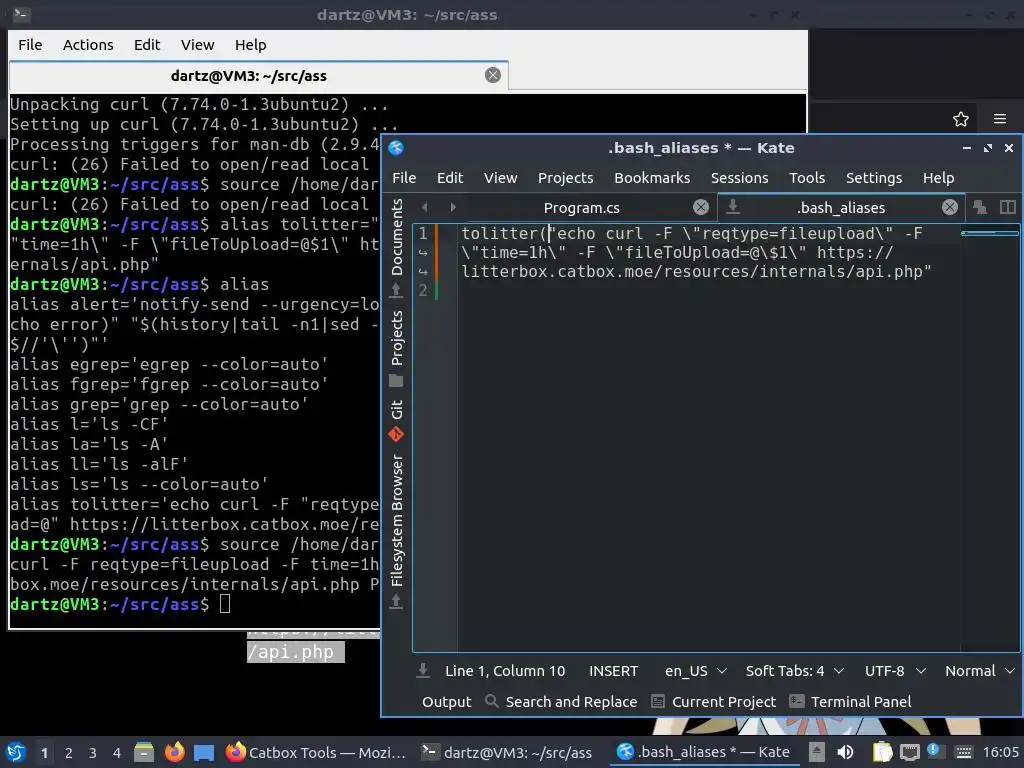Open the en_US language dropdown
Image resolution: width=1024 pixels, height=768 pixels.
pyautogui.click(x=696, y=671)
